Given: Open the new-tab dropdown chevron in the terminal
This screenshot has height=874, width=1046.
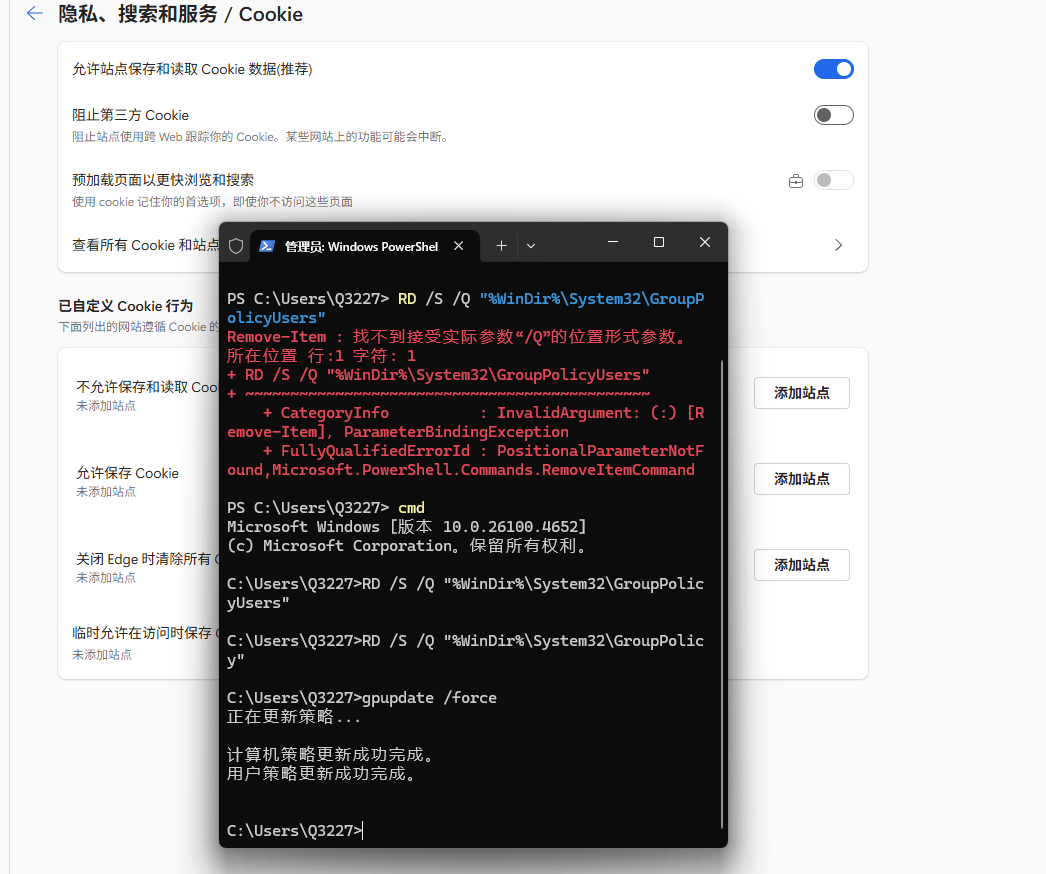Looking at the screenshot, I should [x=530, y=246].
